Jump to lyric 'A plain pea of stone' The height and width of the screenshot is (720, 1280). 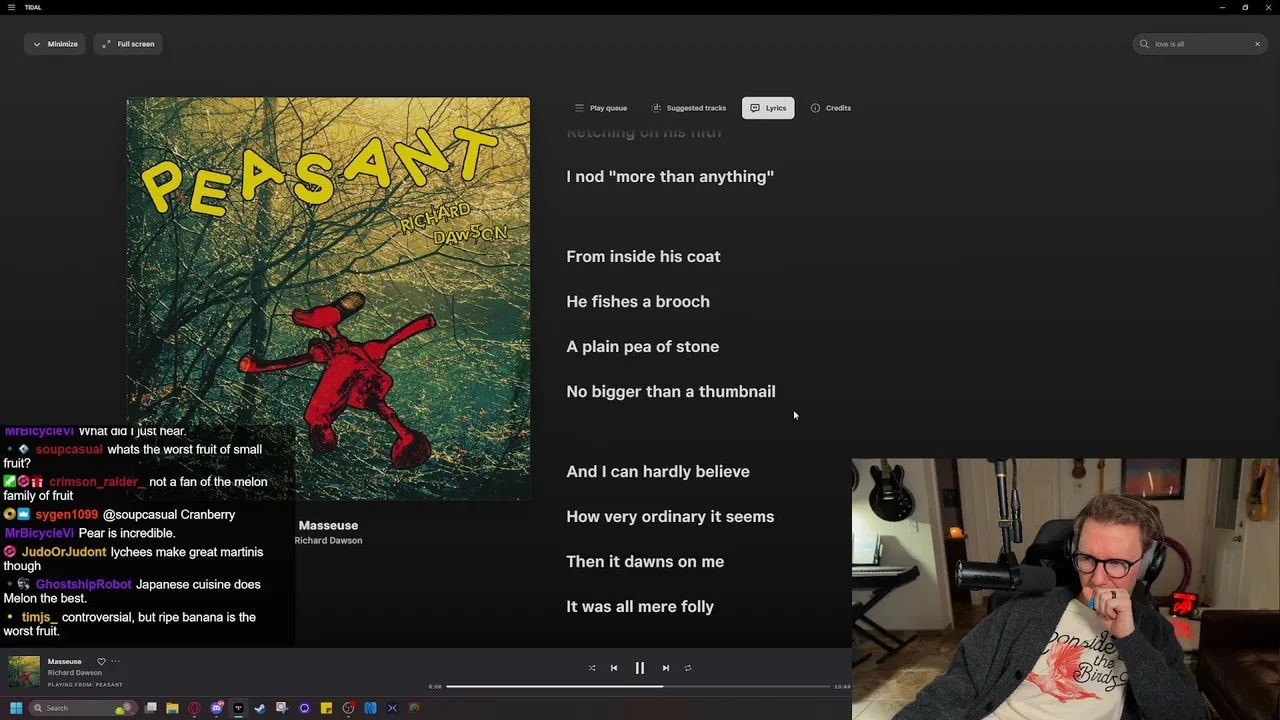tap(642, 347)
